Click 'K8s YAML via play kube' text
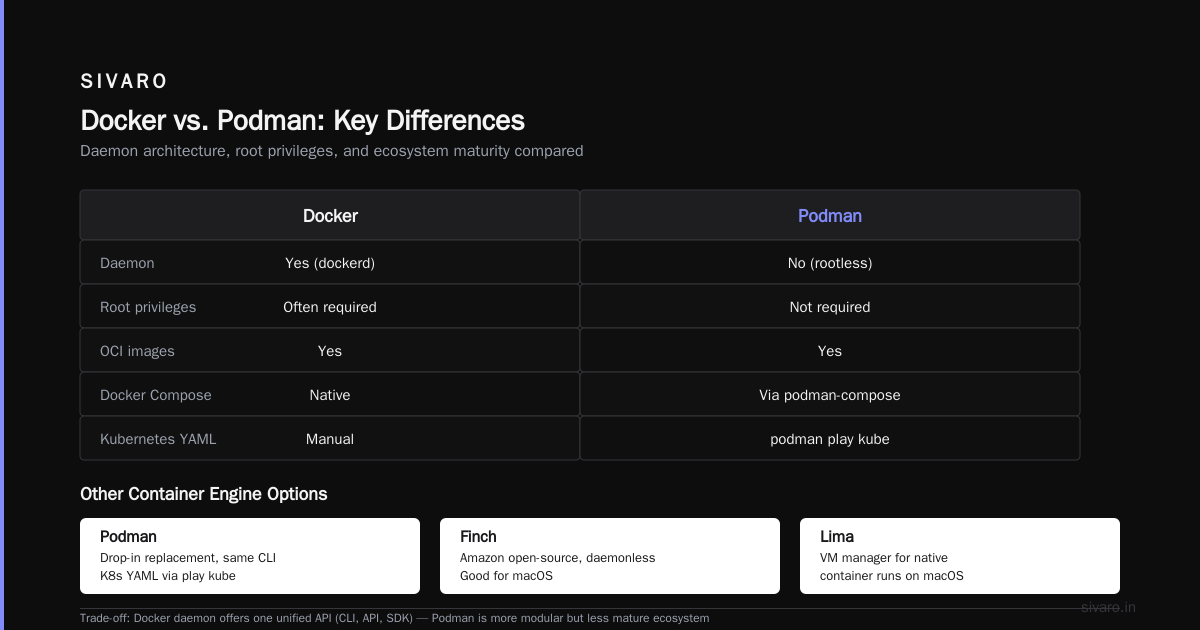The image size is (1200, 630). (x=168, y=576)
